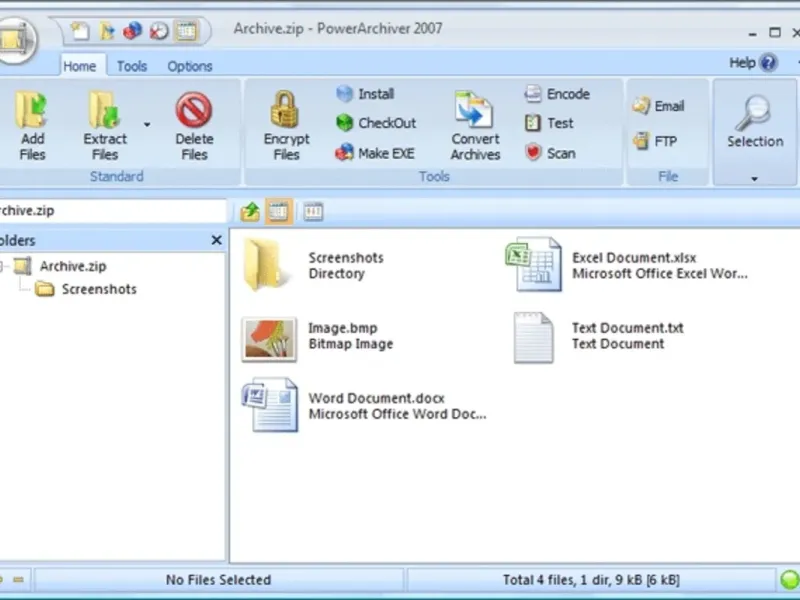Click the "No Files Selected" status text
Viewport: 800px width, 600px height.
point(218,580)
